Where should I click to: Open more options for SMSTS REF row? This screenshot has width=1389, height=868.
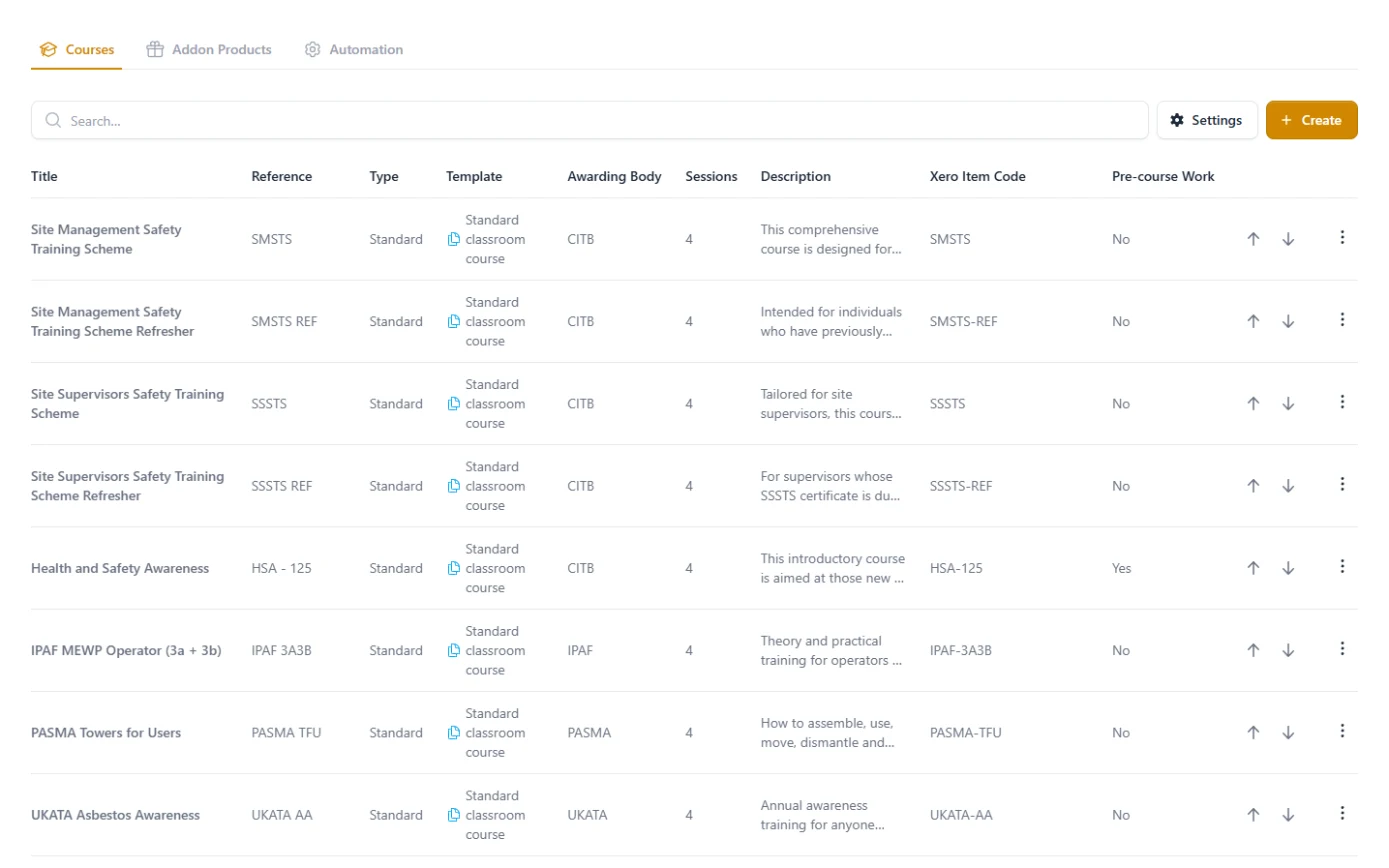coord(1342,320)
